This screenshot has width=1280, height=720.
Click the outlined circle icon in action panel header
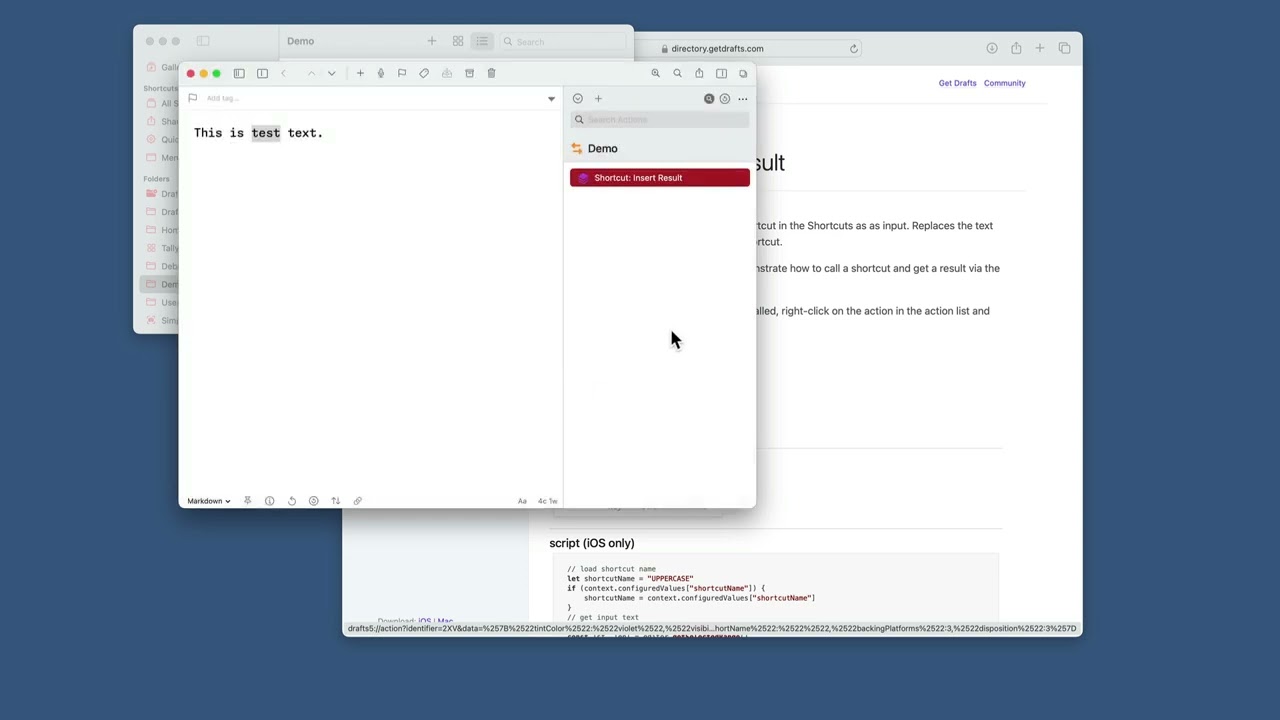725,99
